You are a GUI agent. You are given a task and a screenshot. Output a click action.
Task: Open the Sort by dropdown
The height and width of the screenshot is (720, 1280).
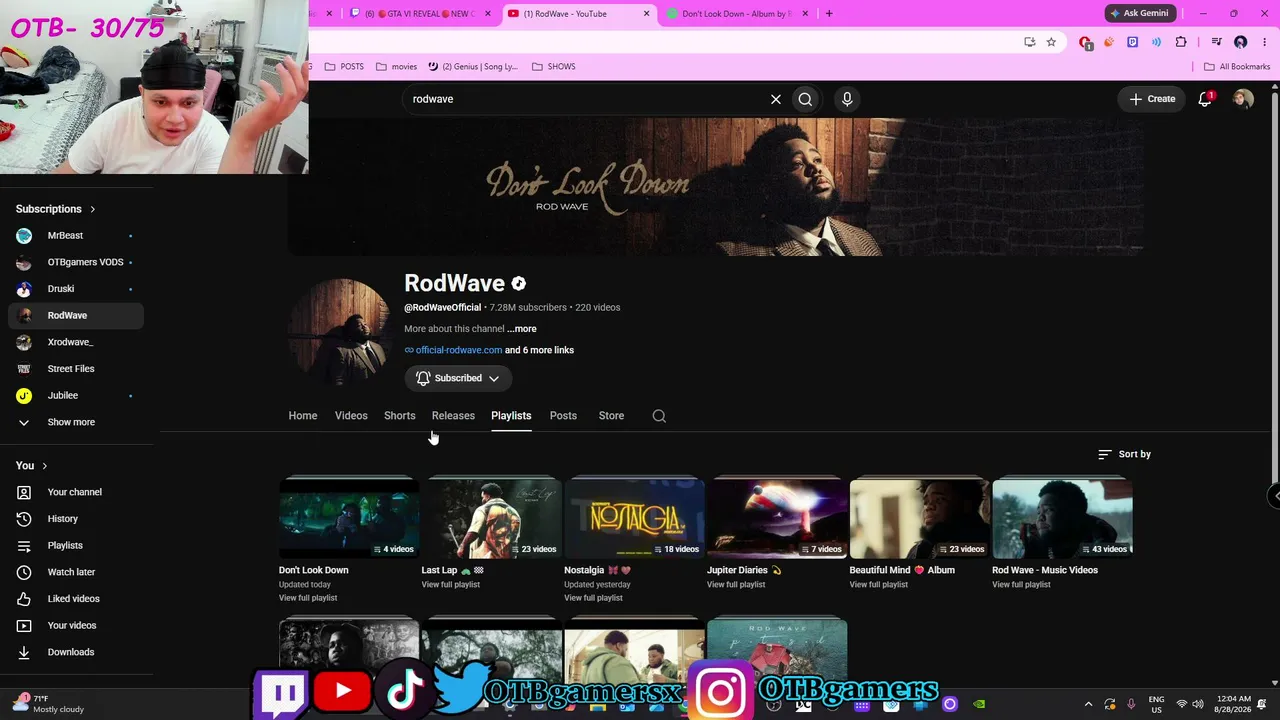click(x=1124, y=454)
